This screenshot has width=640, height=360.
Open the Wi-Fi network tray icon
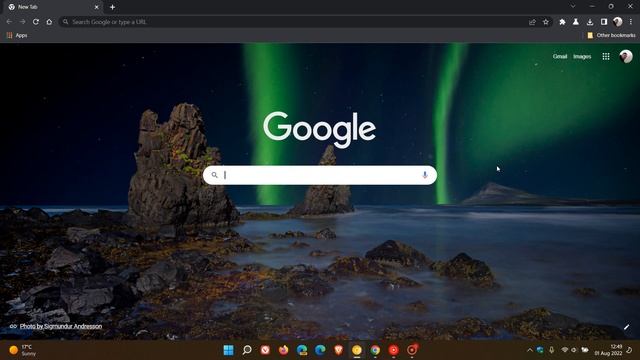pyautogui.click(x=565, y=350)
